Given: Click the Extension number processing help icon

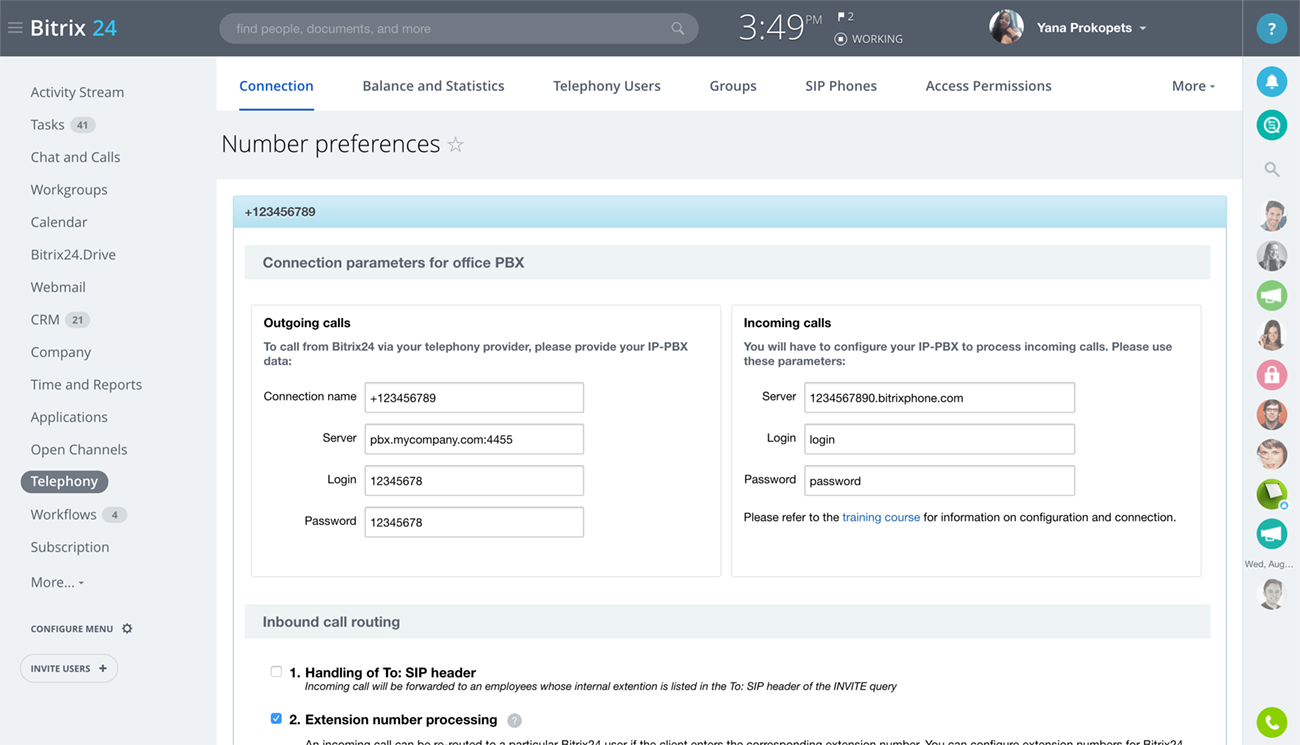Looking at the screenshot, I should click(x=514, y=720).
